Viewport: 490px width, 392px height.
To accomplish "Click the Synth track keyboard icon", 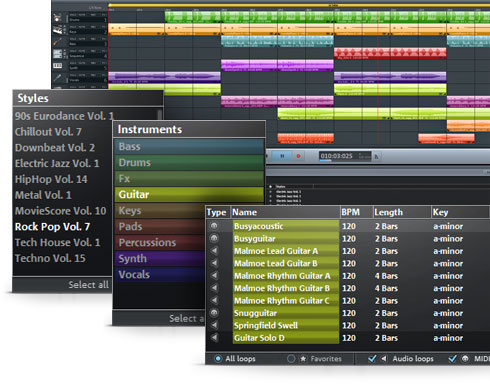I will (x=58, y=66).
